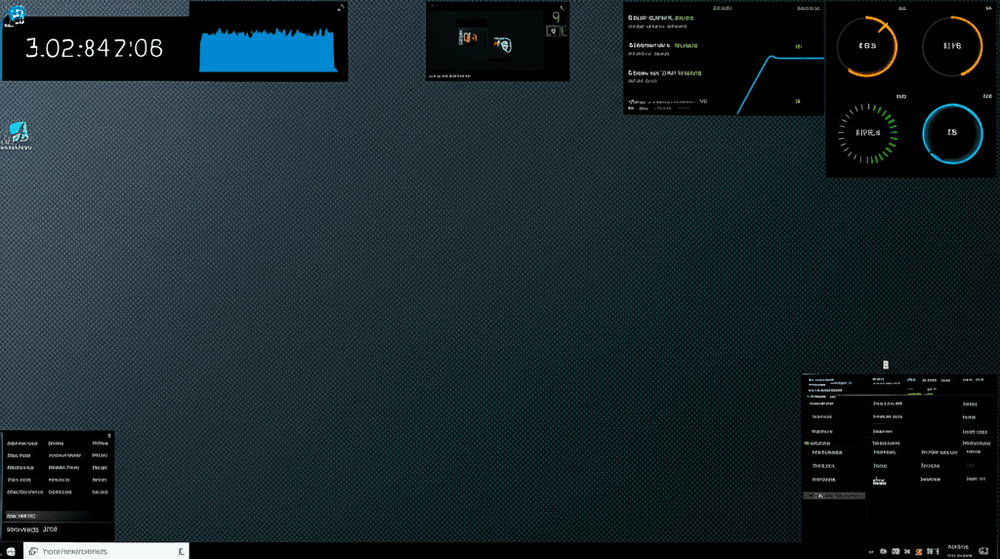Click the taskbar search box
Image resolution: width=1000 pixels, height=559 pixels.
tap(106, 551)
